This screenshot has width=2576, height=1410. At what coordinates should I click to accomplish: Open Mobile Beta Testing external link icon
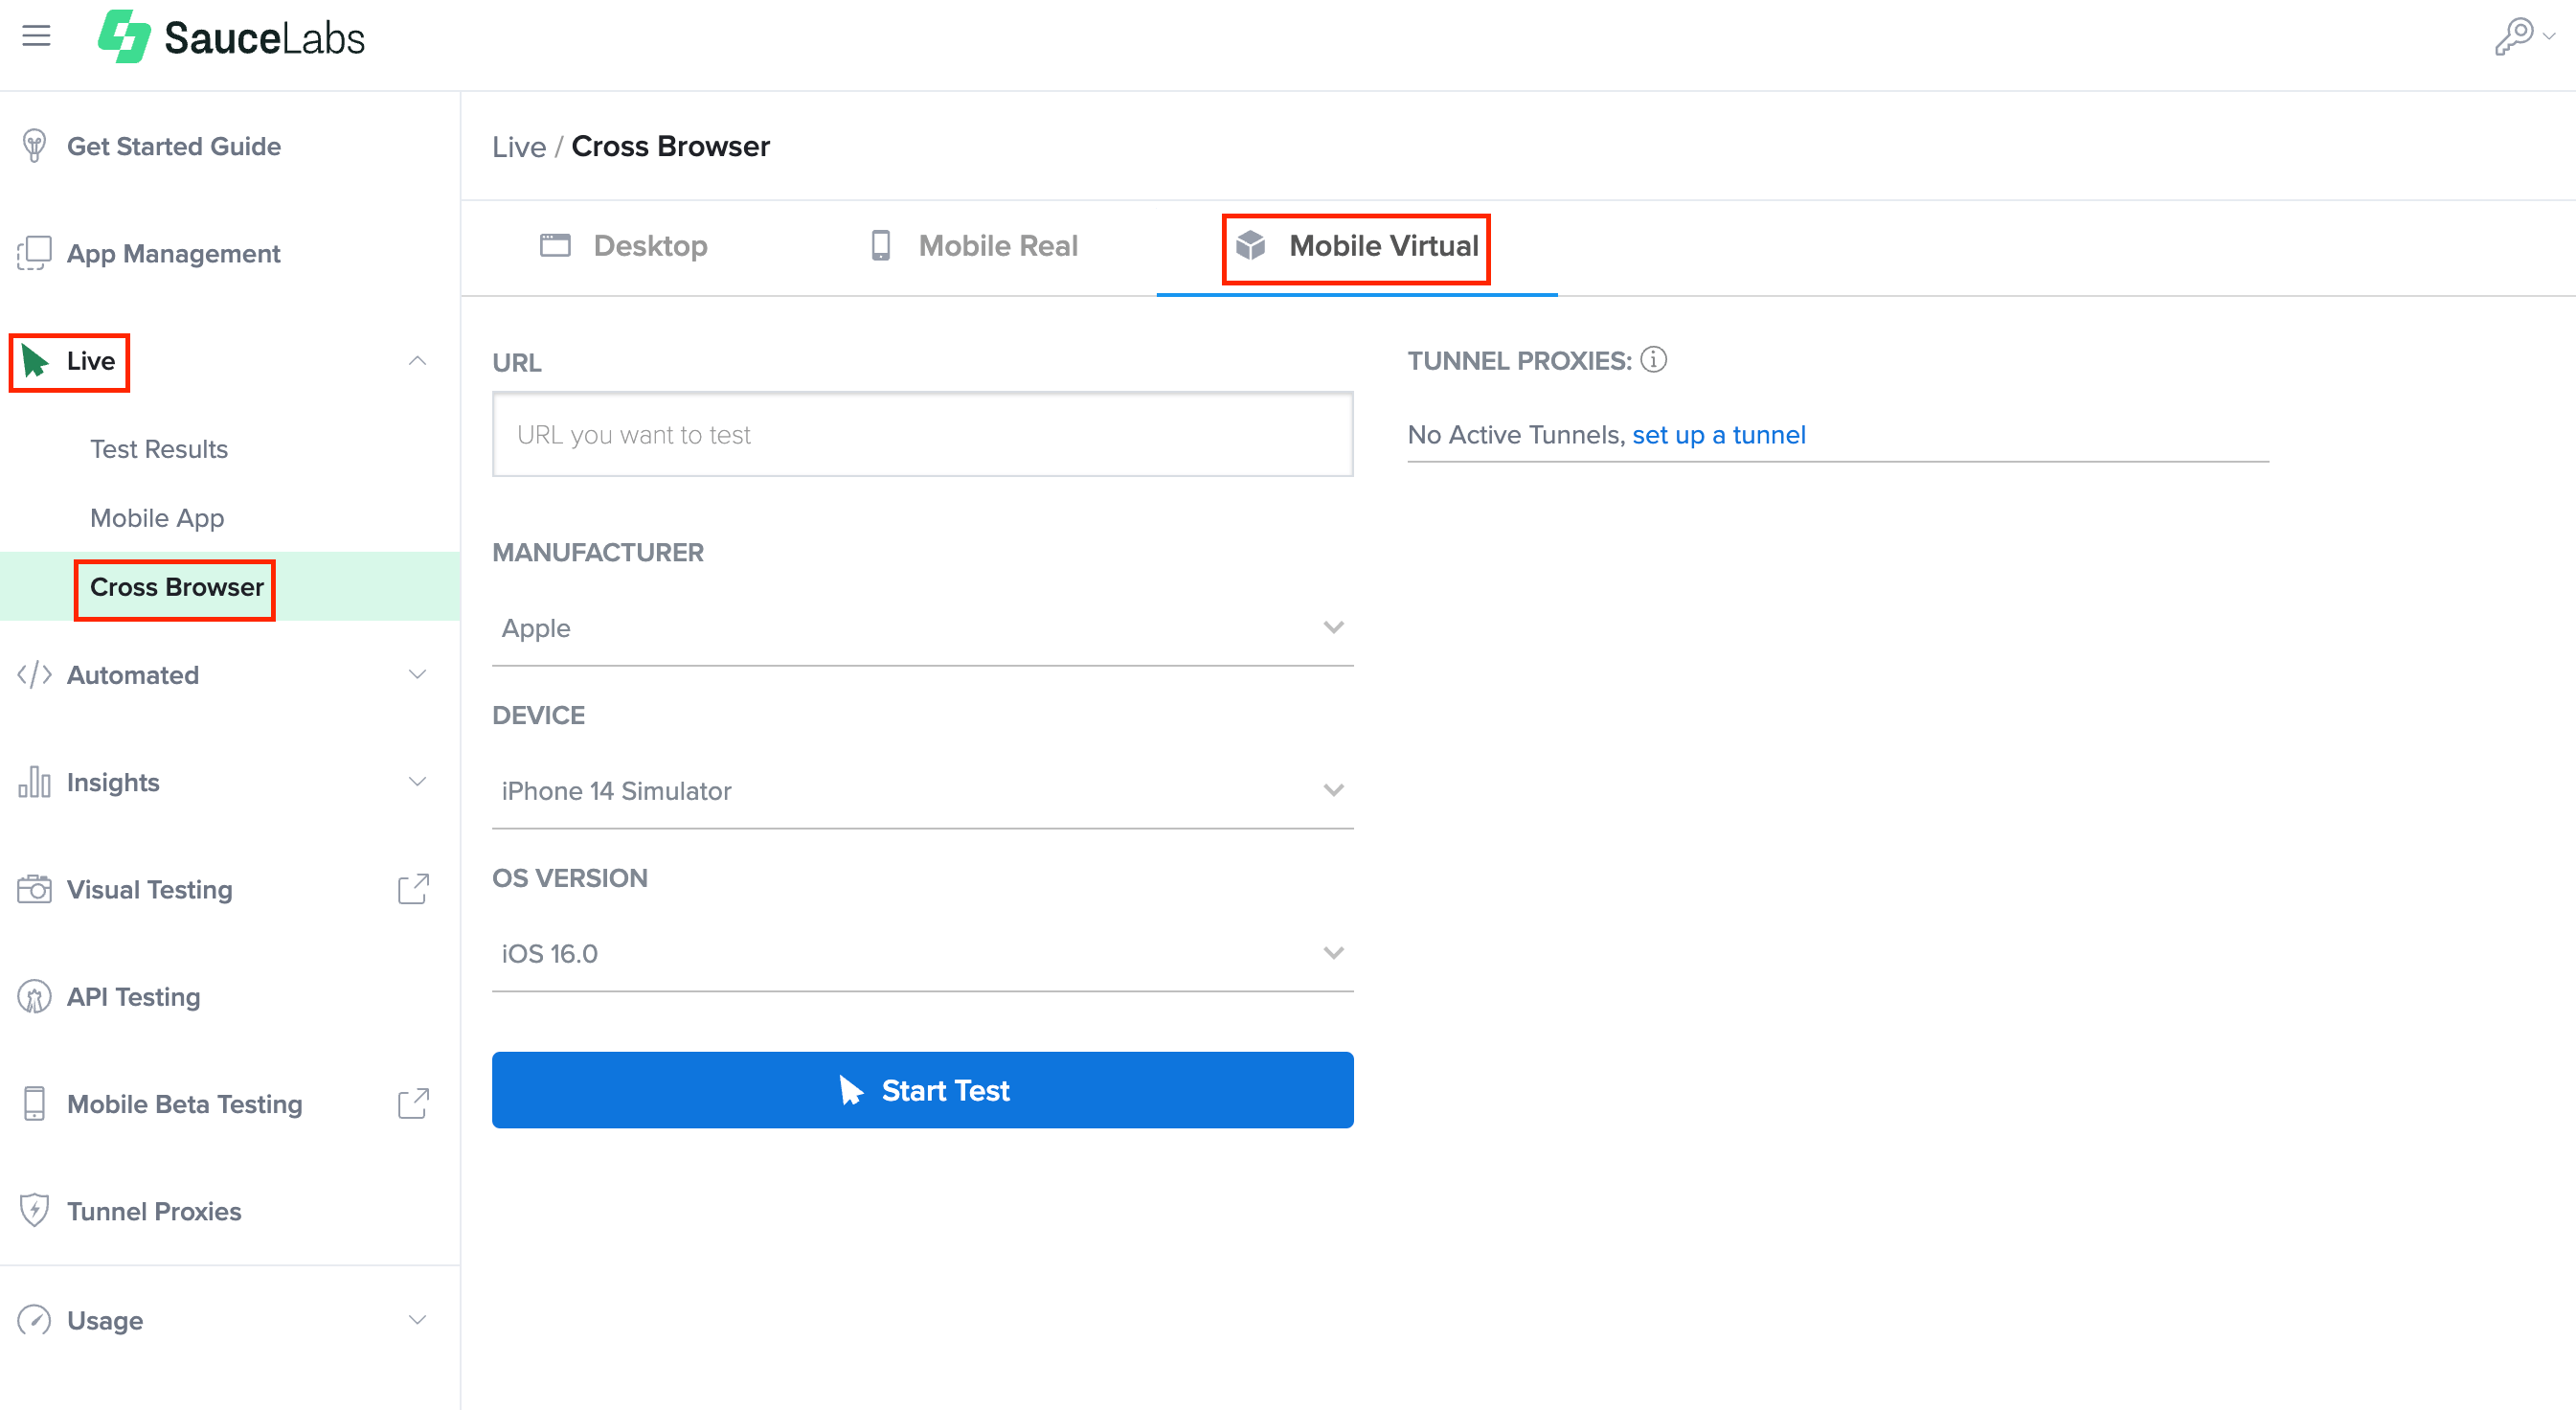point(413,1104)
